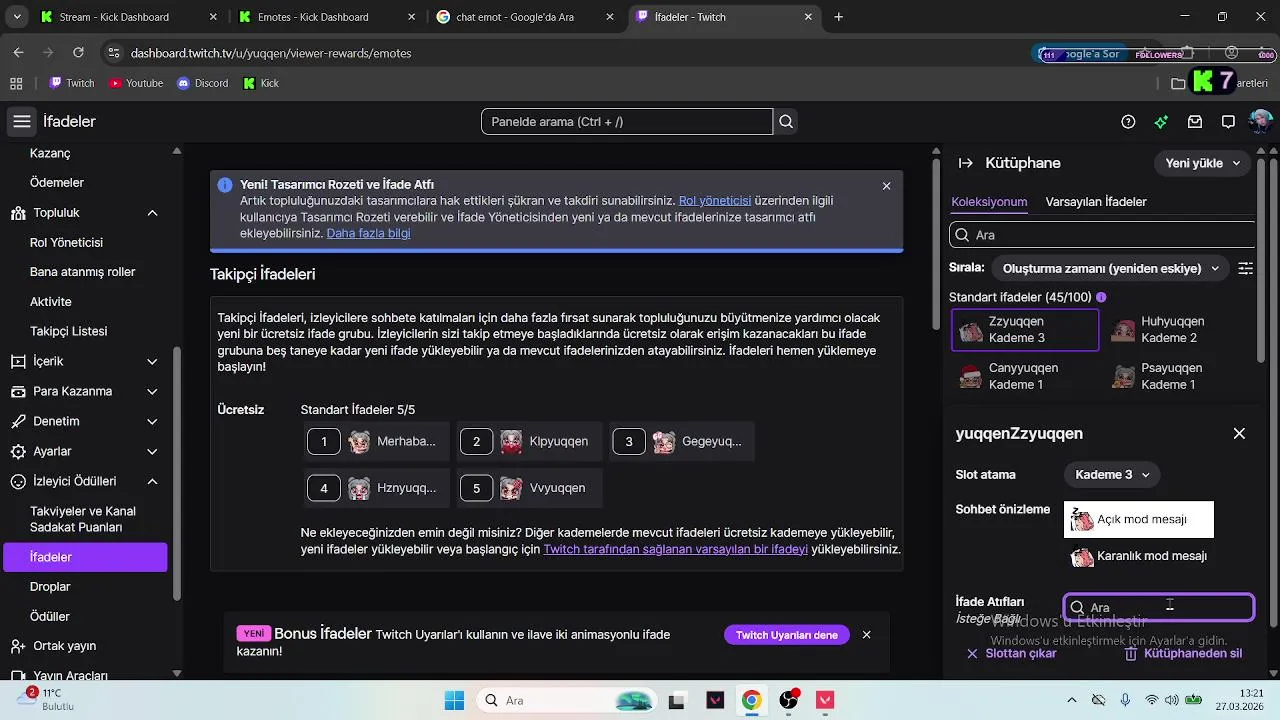The height and width of the screenshot is (720, 1280).
Task: Open the Twitch varsayılan bir ifadeyi link
Action: (x=676, y=549)
